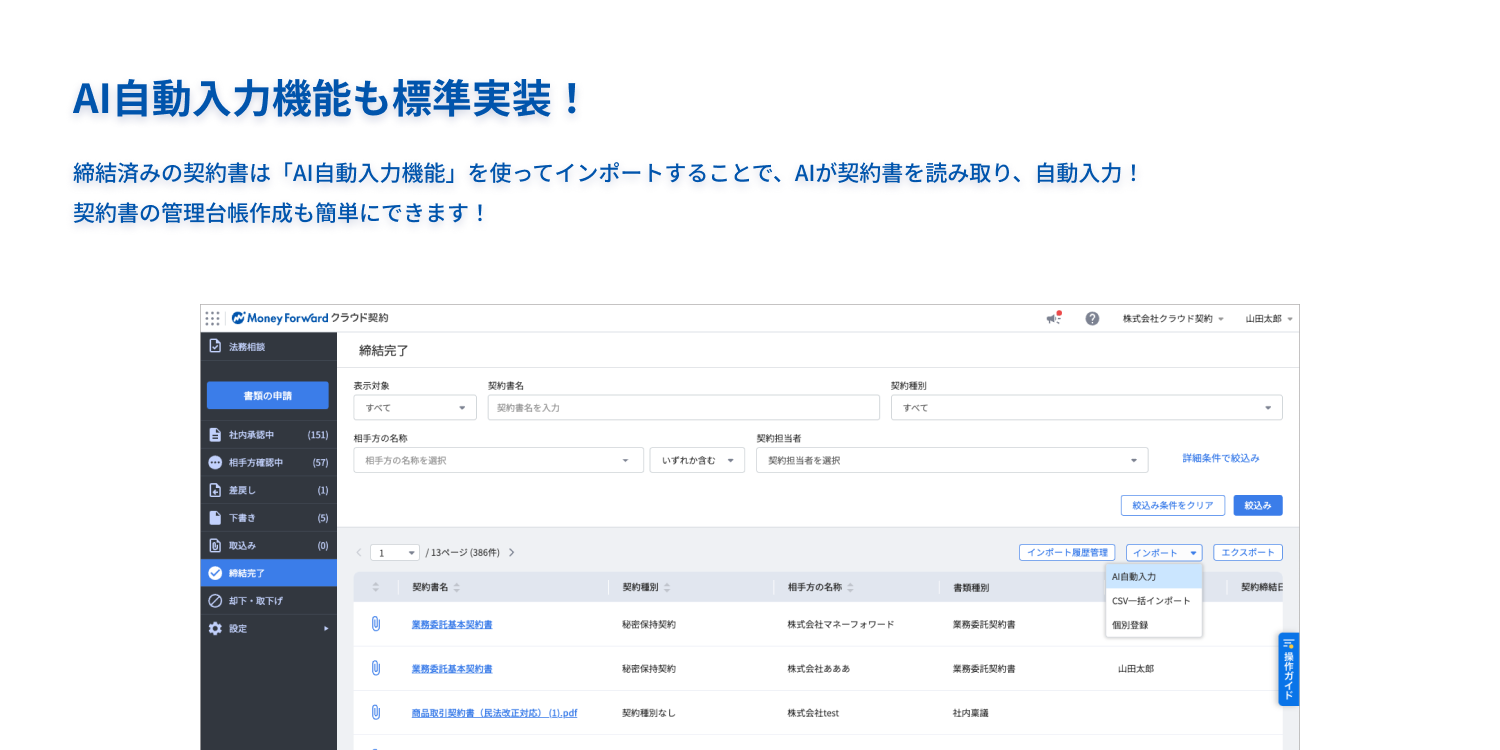
Task: Click 山田太郎 cell in the table
Action: point(1136,668)
